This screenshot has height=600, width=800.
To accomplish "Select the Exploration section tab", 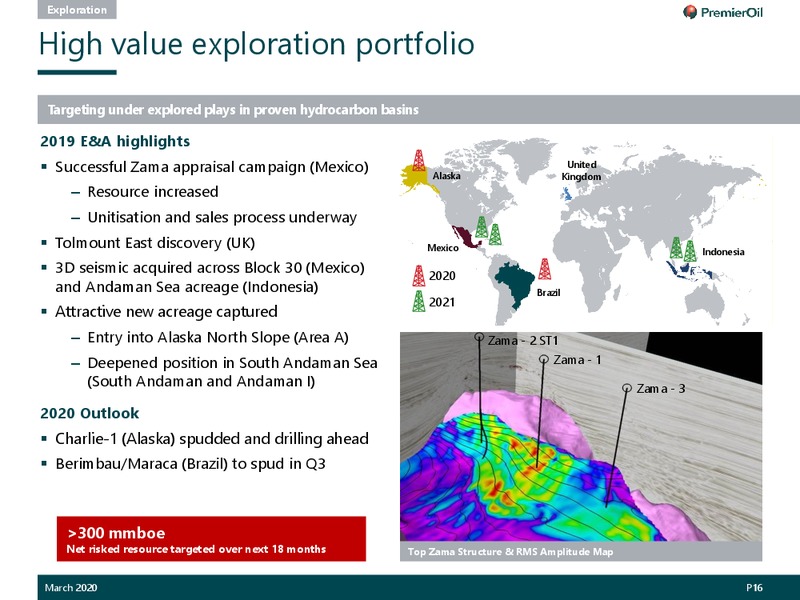I will click(77, 10).
